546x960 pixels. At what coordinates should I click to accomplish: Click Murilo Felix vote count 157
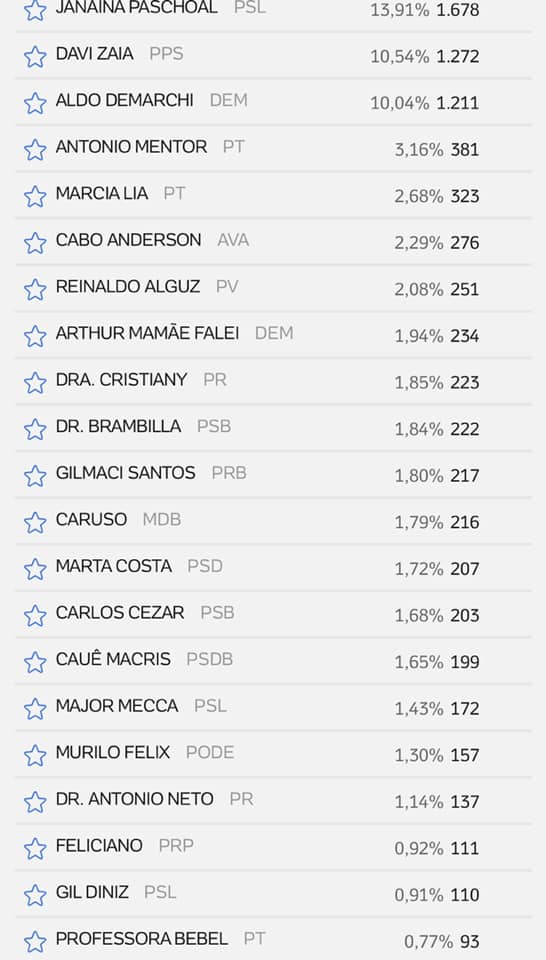click(465, 756)
